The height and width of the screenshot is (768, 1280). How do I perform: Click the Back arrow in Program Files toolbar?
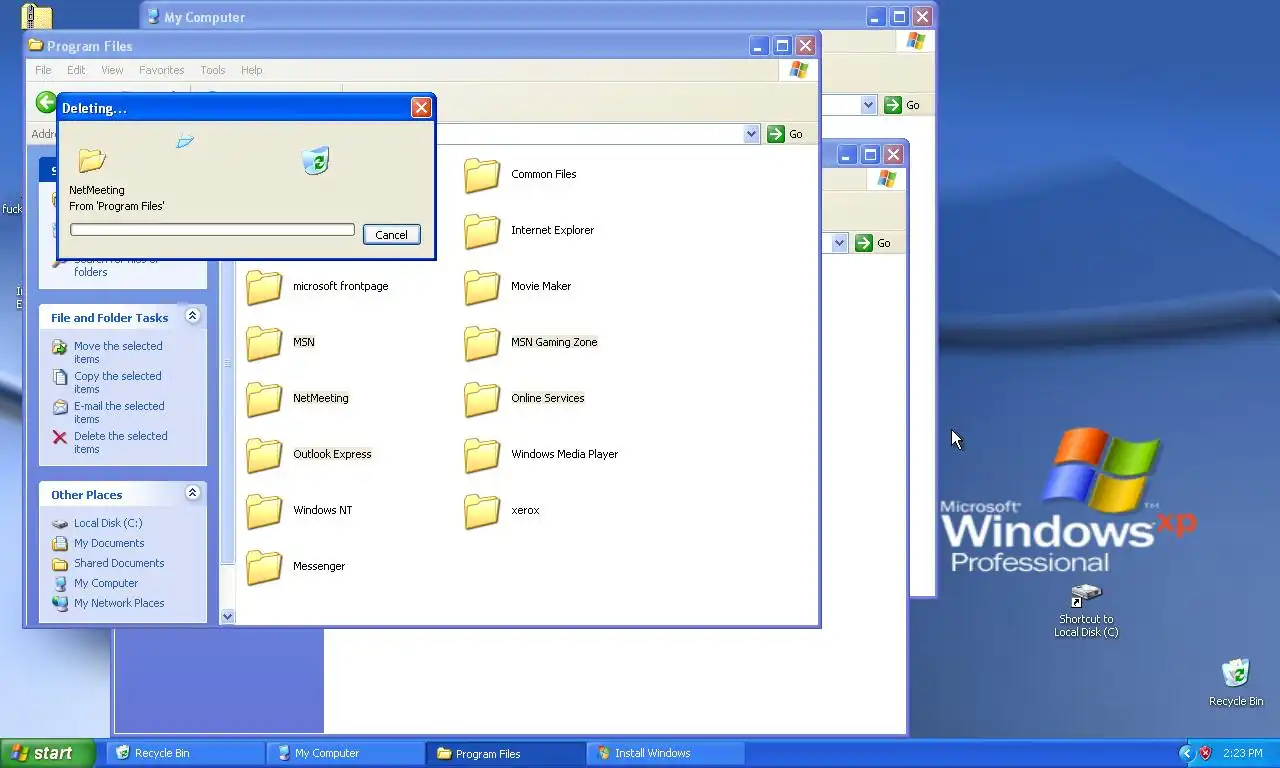46,102
